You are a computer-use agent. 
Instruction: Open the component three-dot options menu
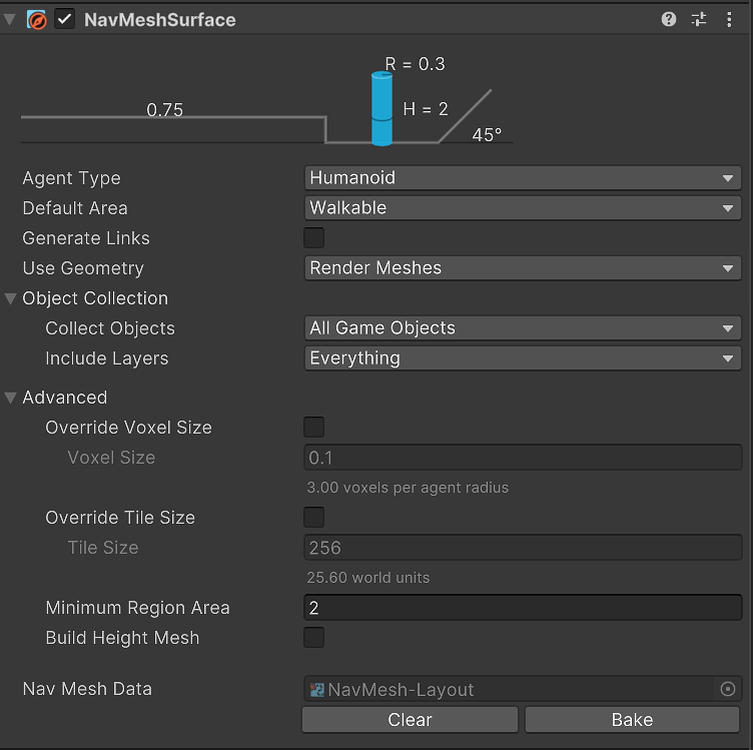[x=729, y=19]
